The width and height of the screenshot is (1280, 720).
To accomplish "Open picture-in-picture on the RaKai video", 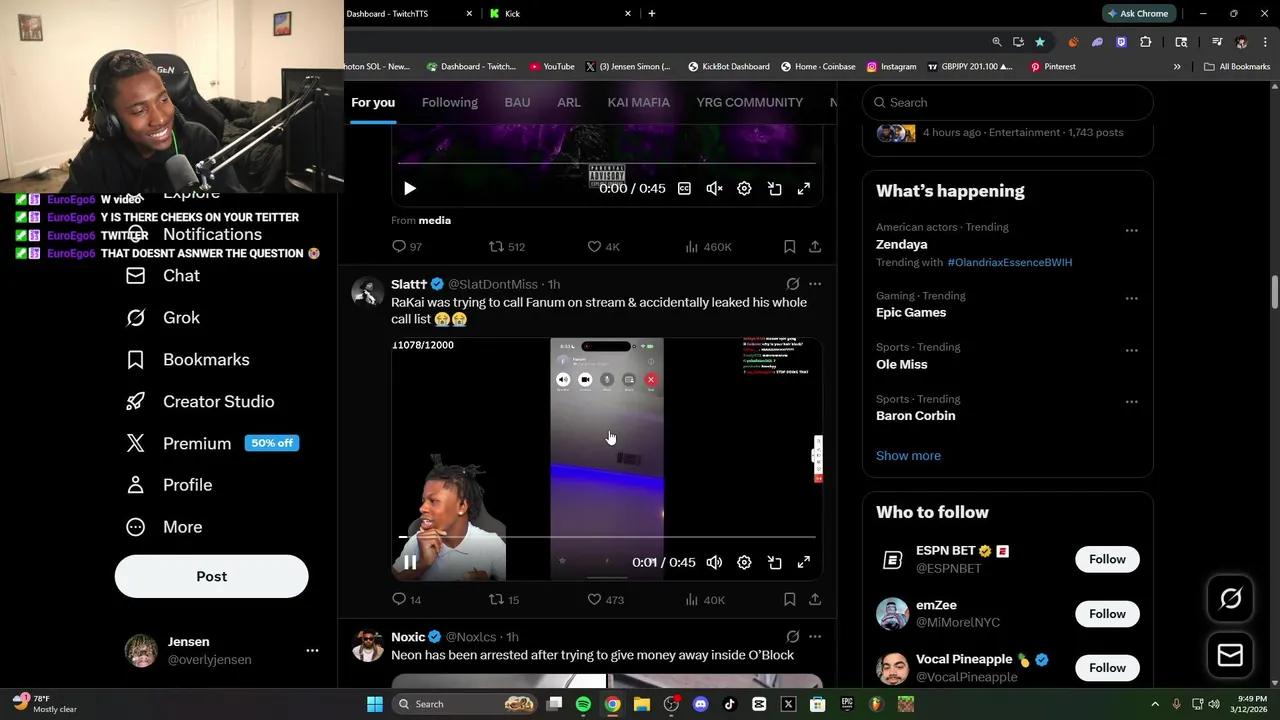I will point(774,562).
